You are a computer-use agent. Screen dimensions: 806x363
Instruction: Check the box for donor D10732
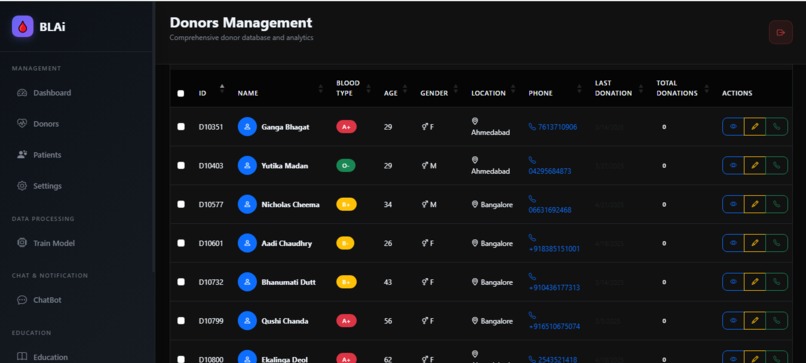(181, 282)
